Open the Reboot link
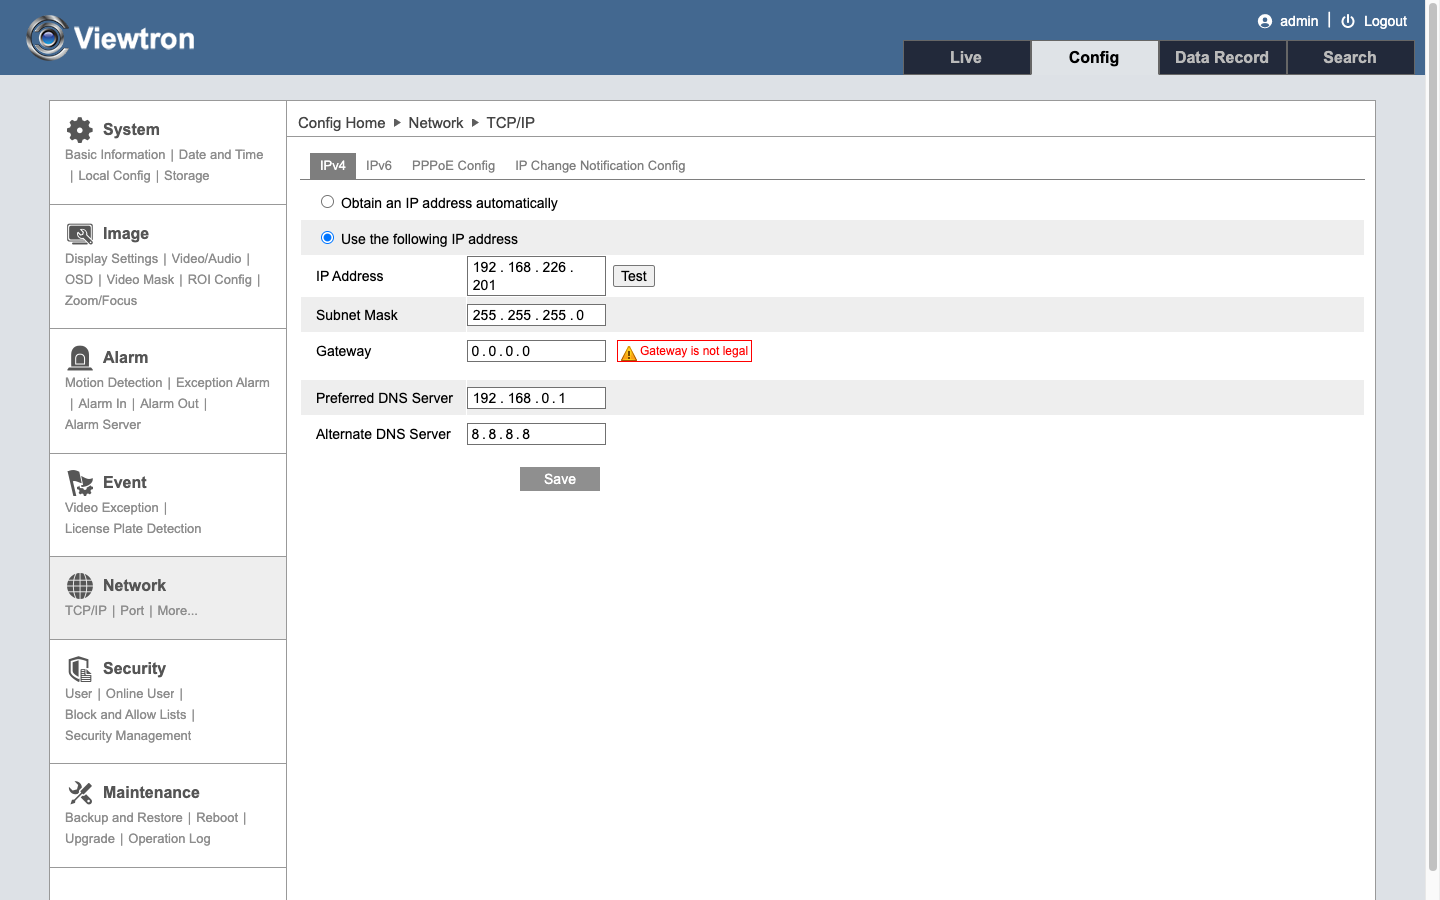Viewport: 1440px width, 900px height. (x=217, y=818)
